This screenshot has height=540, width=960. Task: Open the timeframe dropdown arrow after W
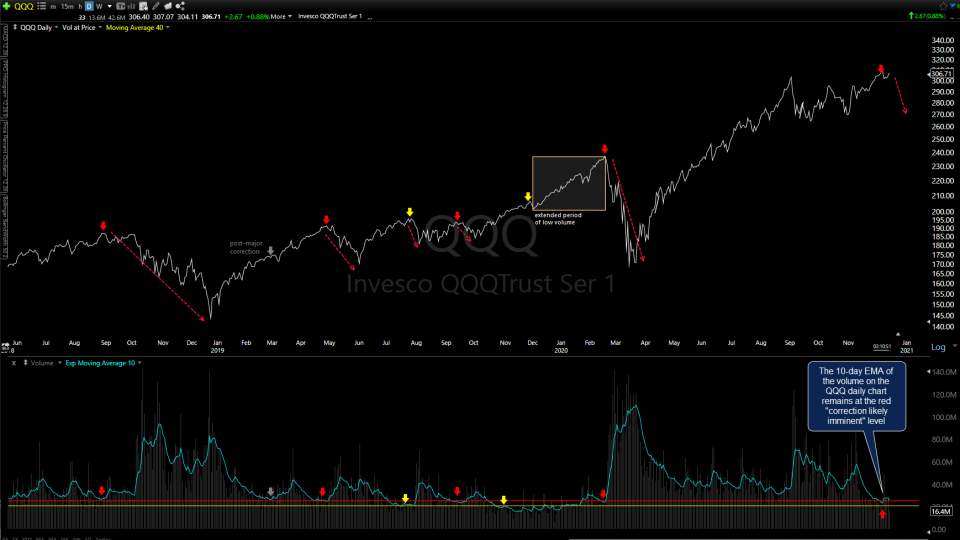click(110, 6)
